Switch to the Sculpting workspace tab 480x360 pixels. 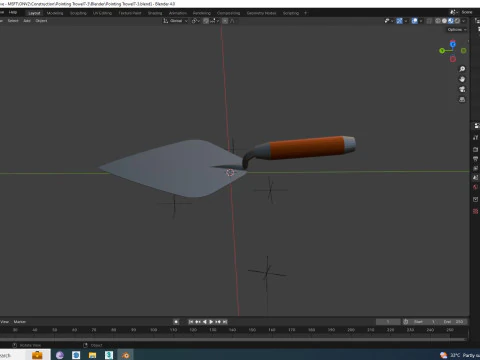pos(78,13)
